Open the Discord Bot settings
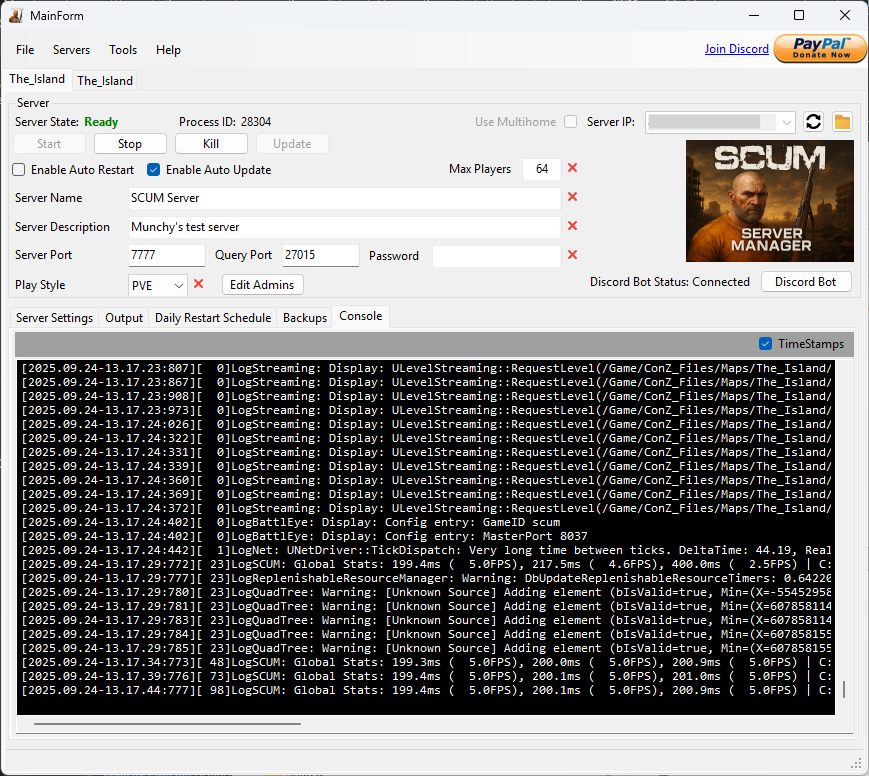 806,282
